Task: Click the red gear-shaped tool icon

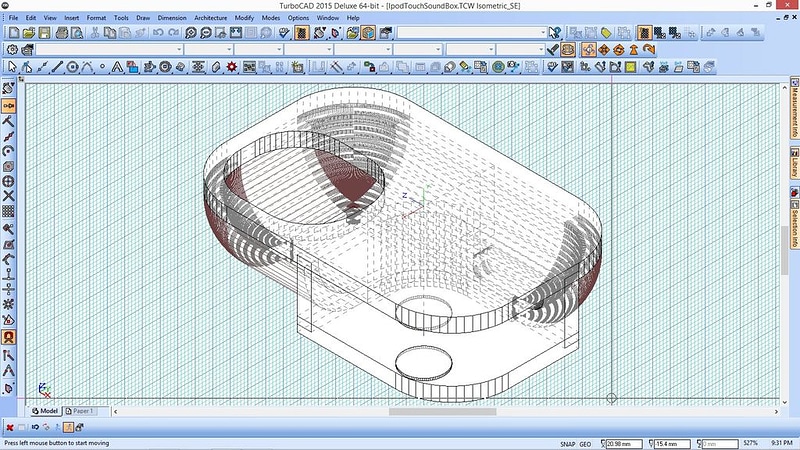Action: [232, 67]
